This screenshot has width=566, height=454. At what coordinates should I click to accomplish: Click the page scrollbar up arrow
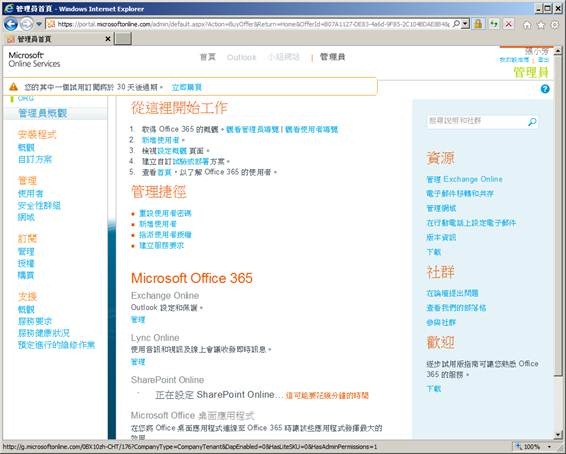(558, 51)
